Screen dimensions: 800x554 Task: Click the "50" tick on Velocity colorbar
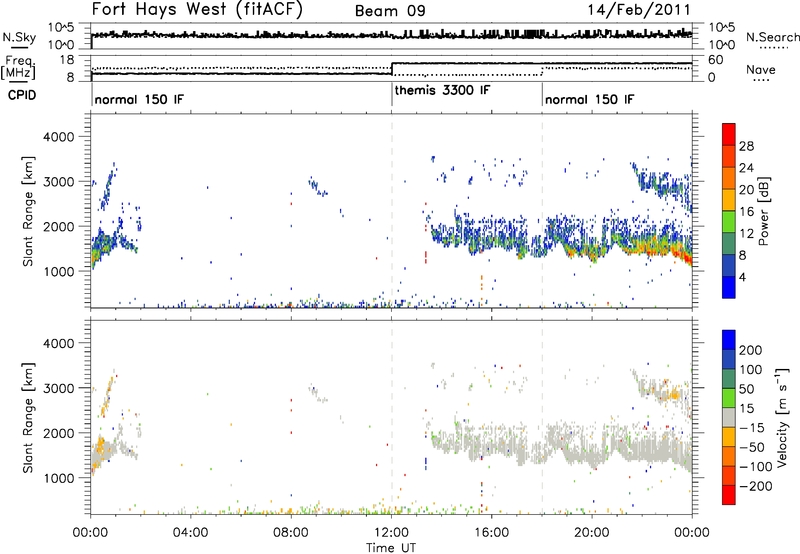(746, 389)
